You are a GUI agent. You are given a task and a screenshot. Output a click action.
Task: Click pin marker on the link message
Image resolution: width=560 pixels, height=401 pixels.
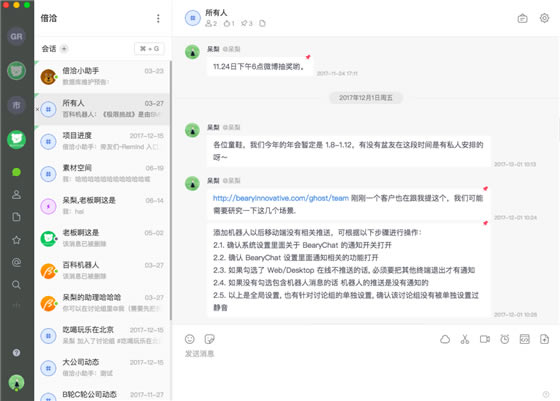click(x=485, y=189)
